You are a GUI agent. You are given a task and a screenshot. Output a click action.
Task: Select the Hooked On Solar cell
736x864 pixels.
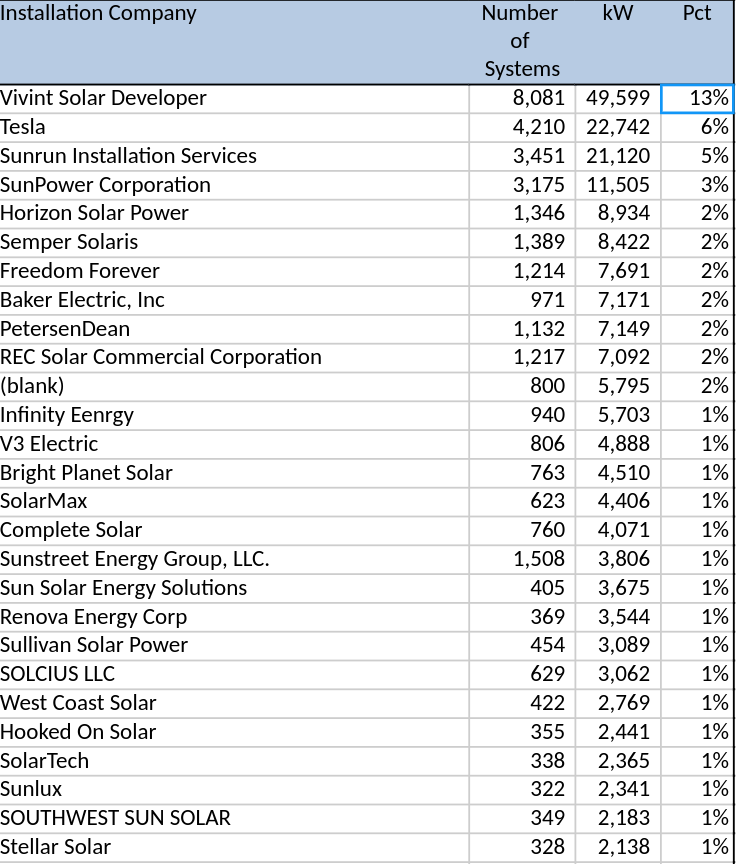click(x=234, y=732)
